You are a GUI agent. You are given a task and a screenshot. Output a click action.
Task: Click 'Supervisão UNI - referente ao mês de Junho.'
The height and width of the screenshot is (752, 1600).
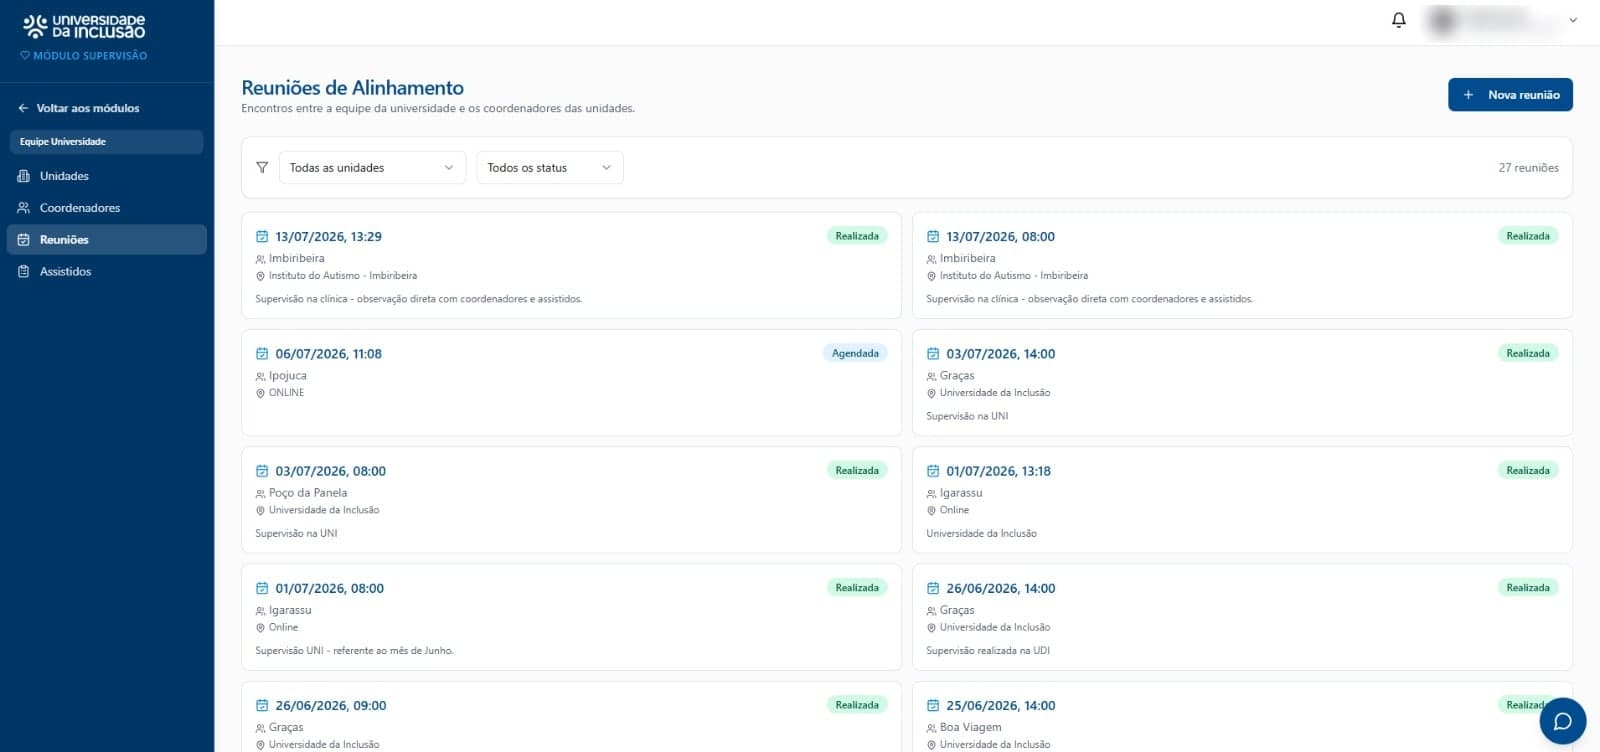pos(354,651)
